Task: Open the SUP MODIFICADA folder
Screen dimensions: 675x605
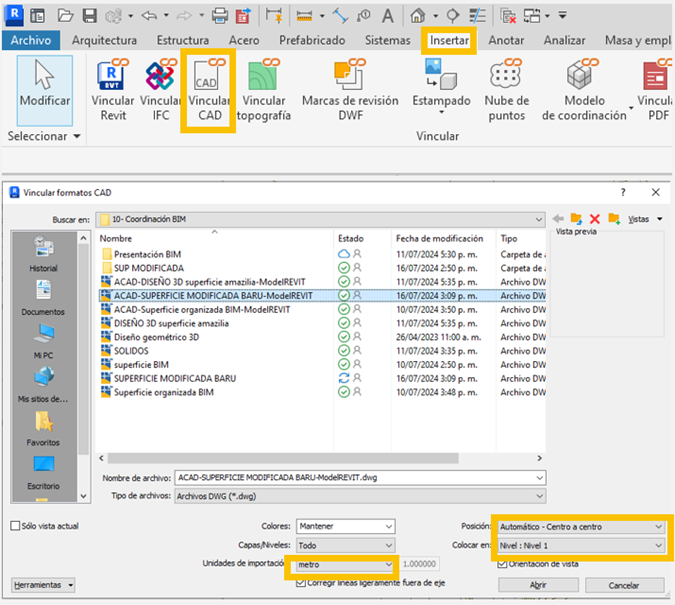Action: click(x=149, y=268)
